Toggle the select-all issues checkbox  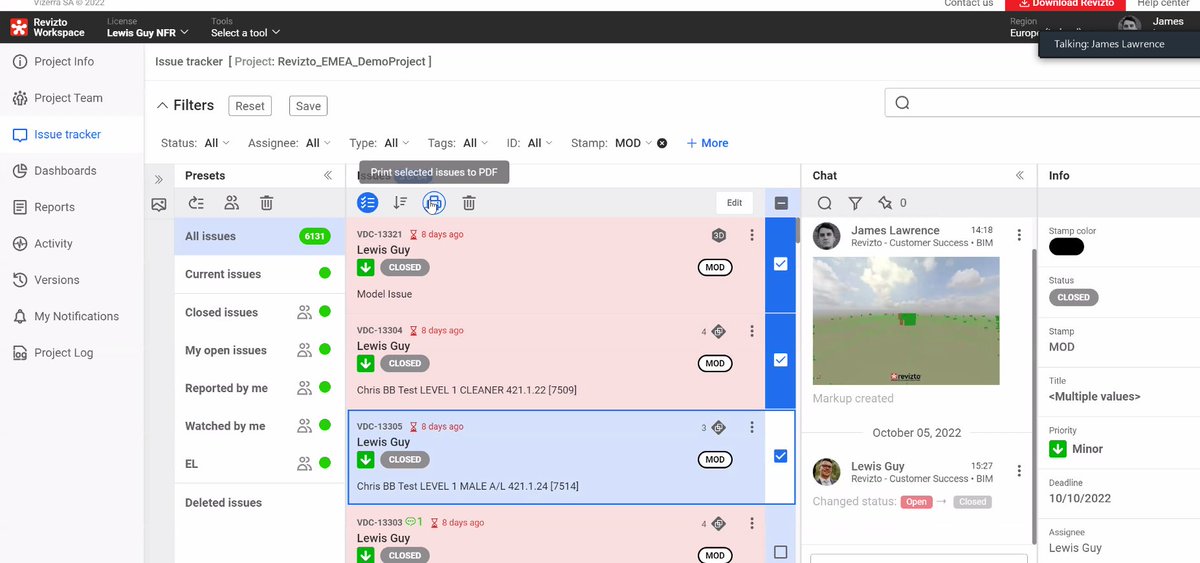(x=781, y=203)
